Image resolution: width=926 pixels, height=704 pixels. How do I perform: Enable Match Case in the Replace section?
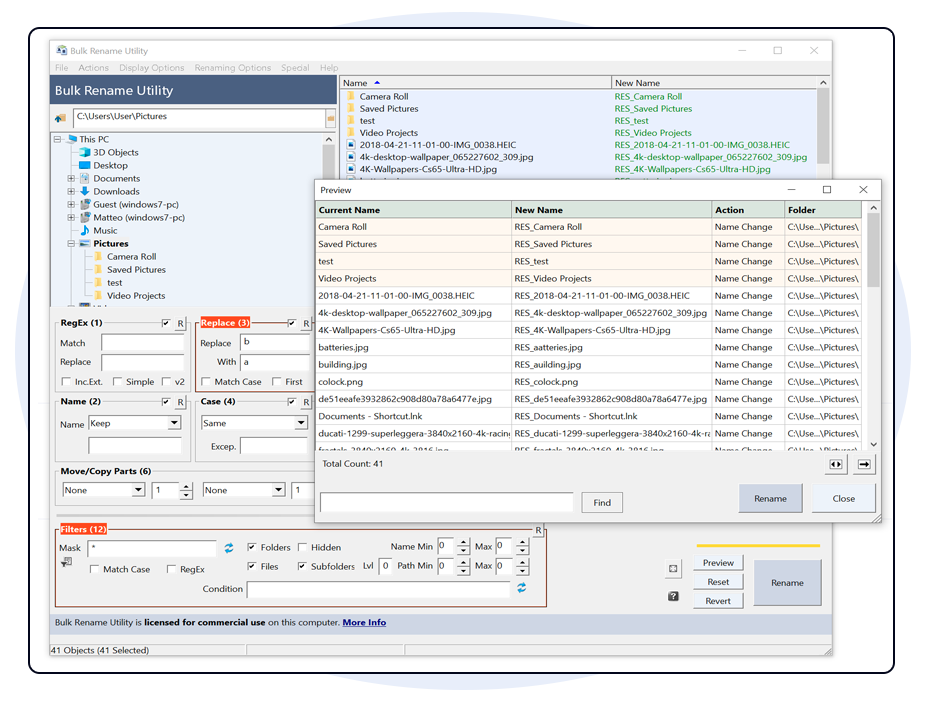pos(206,382)
